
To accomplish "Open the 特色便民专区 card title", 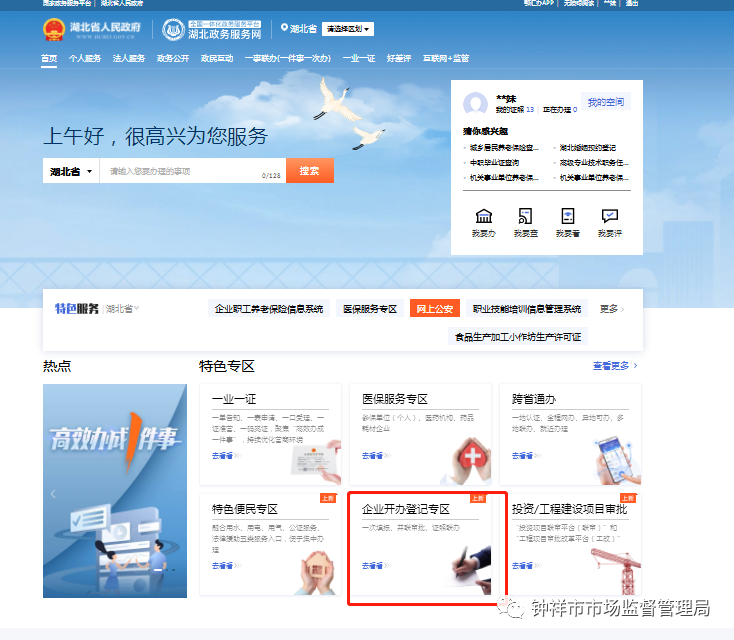I will 245,509.
